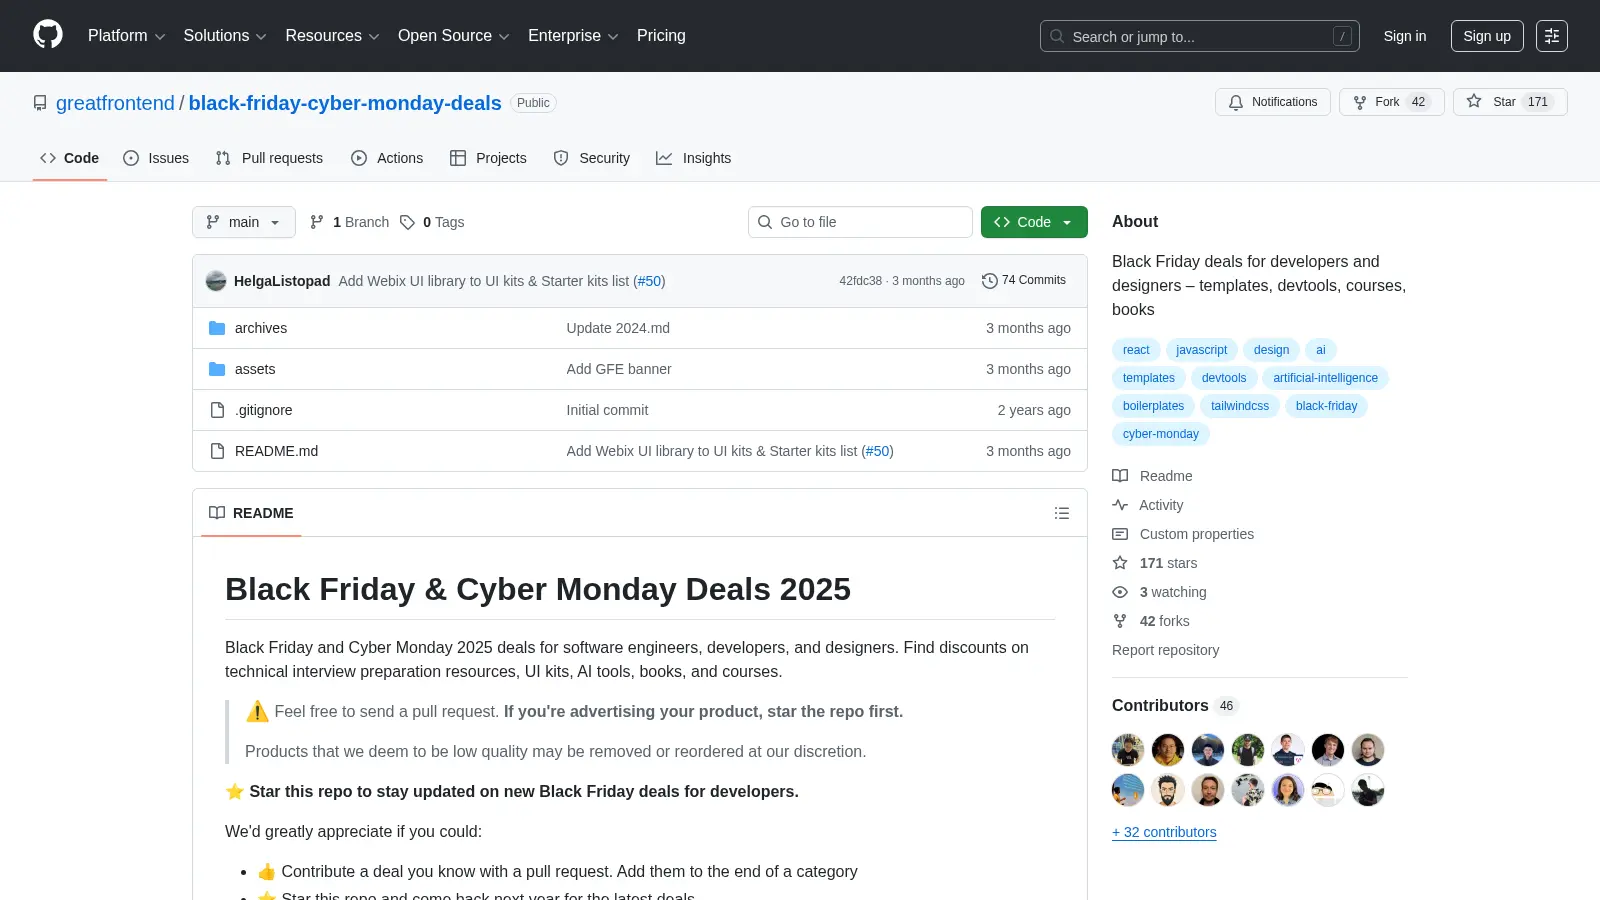Image resolution: width=1600 pixels, height=900 pixels.
Task: Click the star icon in Star button
Action: pos(1474,101)
